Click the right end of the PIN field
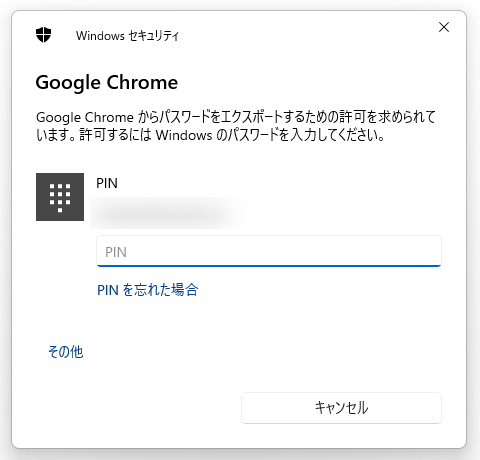 tap(432, 251)
